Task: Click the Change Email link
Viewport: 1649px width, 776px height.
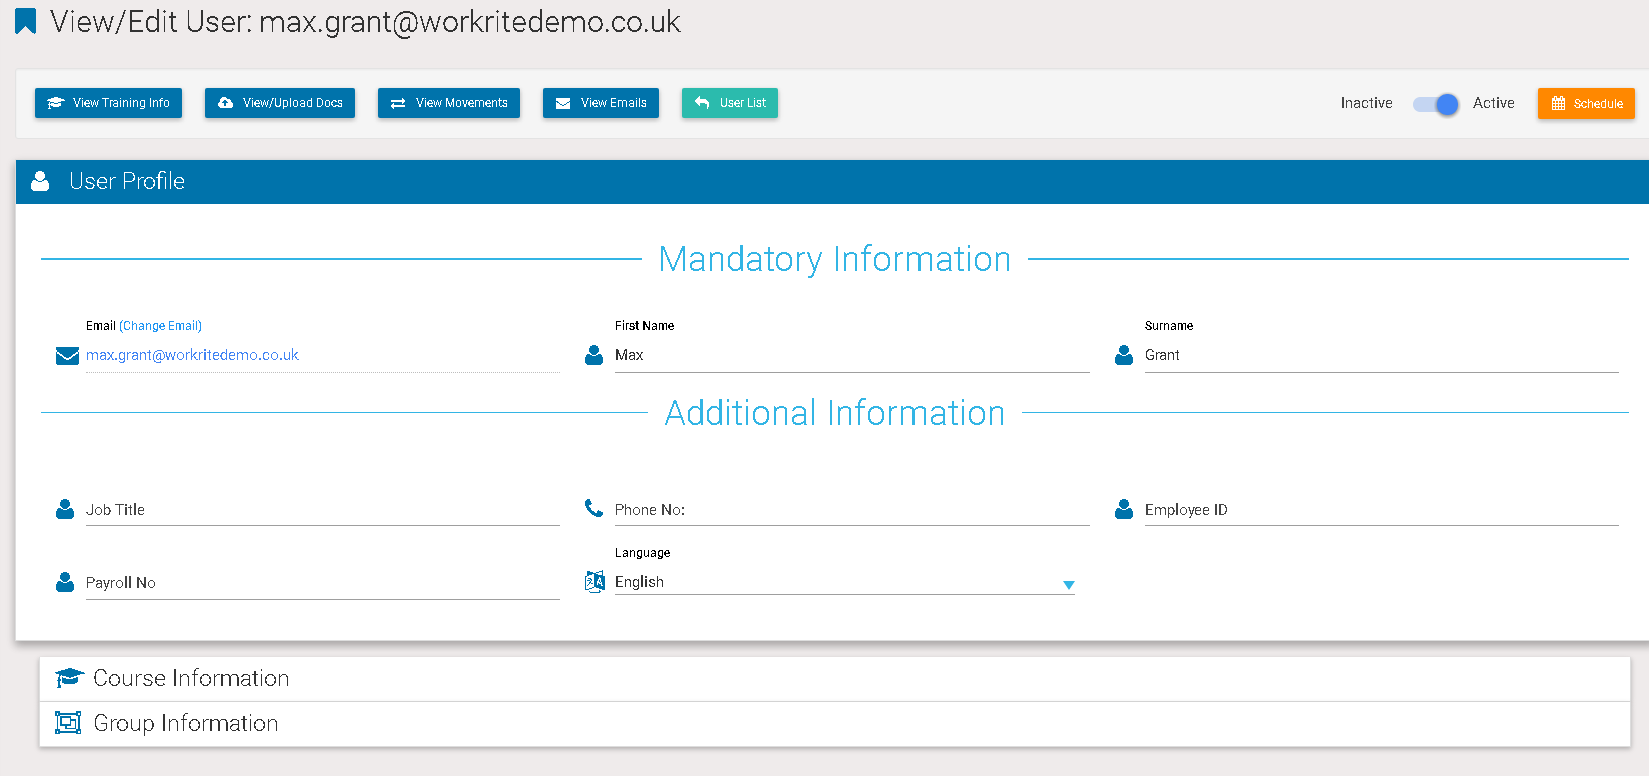Action: (160, 326)
